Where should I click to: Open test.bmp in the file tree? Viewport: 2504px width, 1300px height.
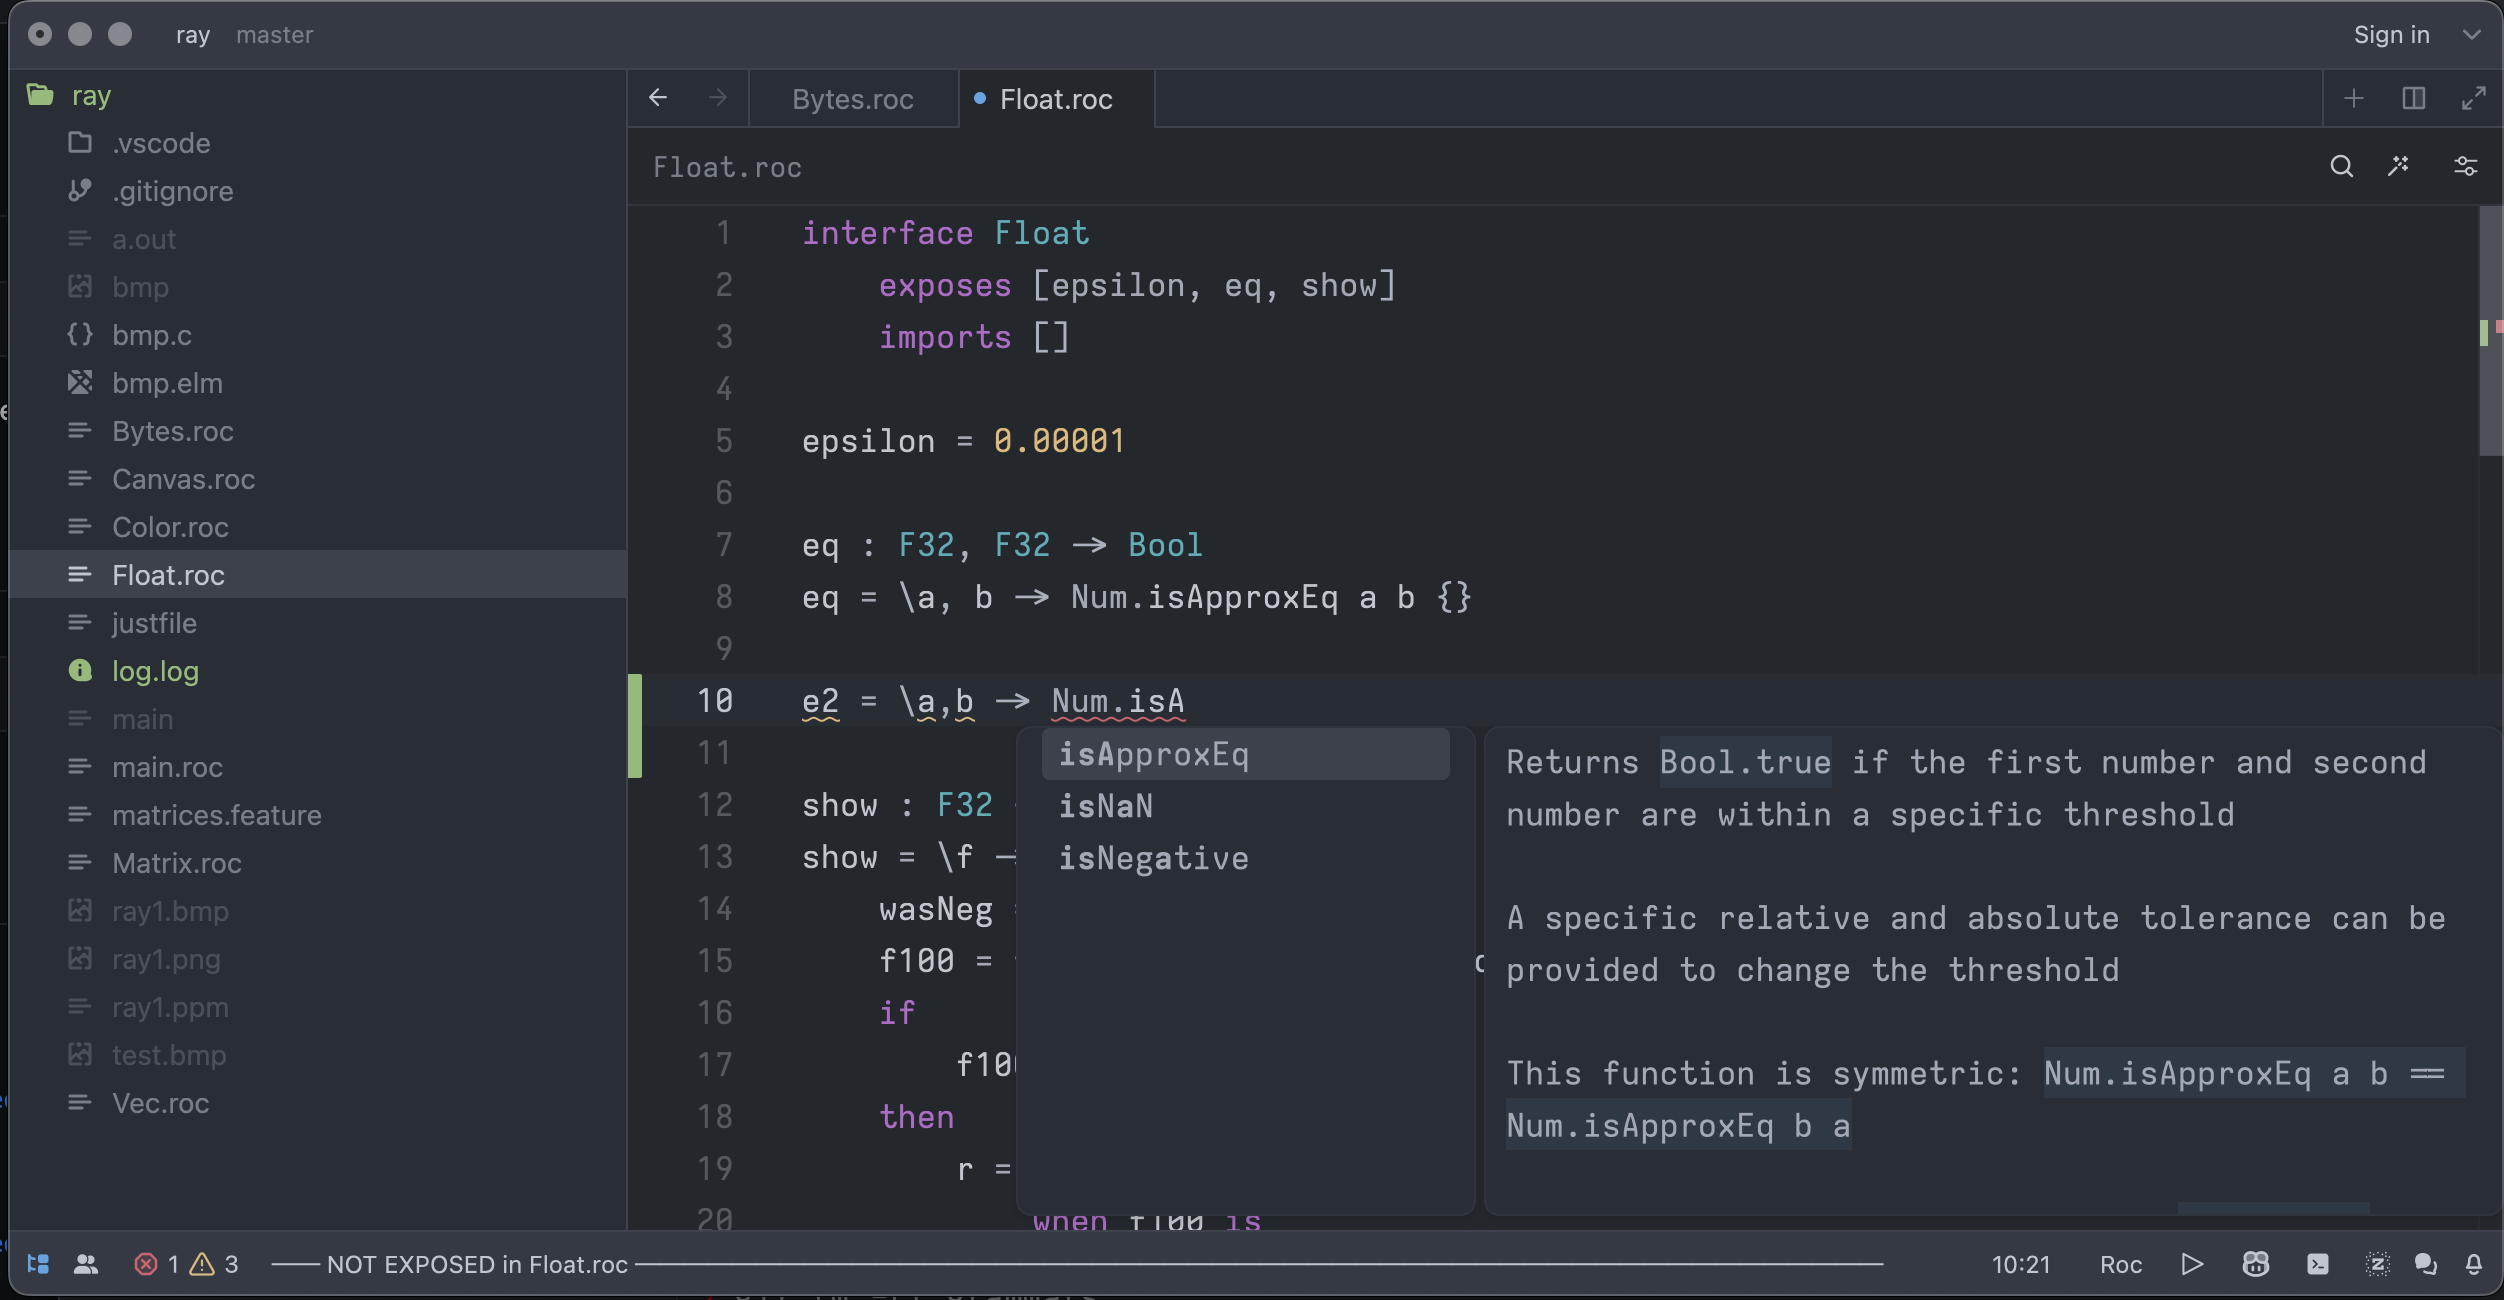318,1055
